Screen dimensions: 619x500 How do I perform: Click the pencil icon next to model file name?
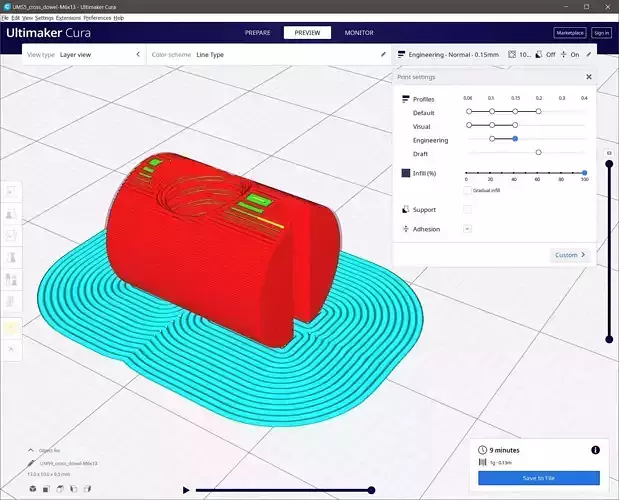click(x=31, y=463)
